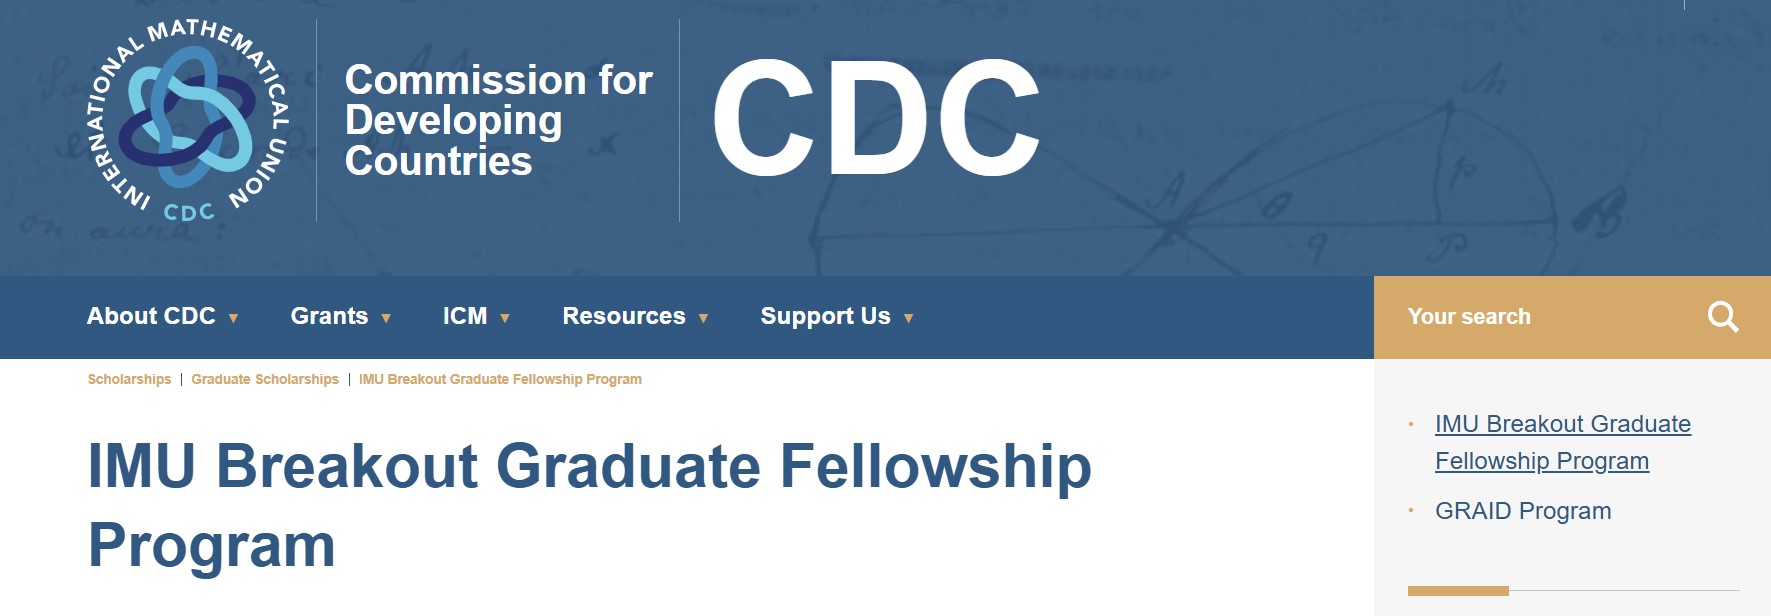Click the large CDC header text
1771x616 pixels.
click(x=876, y=119)
